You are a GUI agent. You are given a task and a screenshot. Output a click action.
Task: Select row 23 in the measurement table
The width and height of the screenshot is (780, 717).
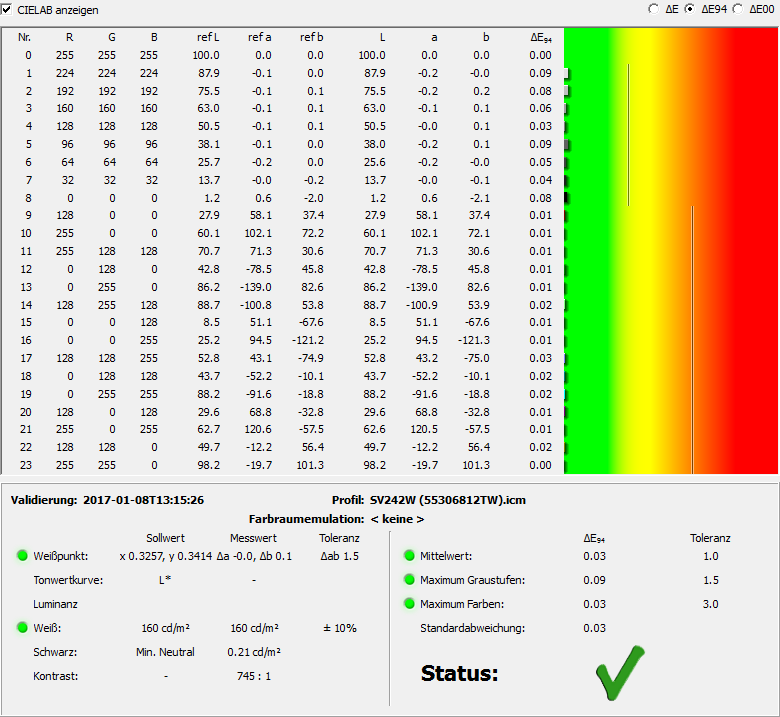(280, 465)
